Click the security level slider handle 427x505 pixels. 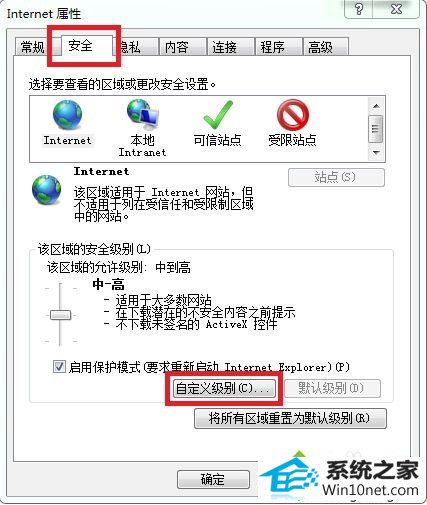click(60, 315)
